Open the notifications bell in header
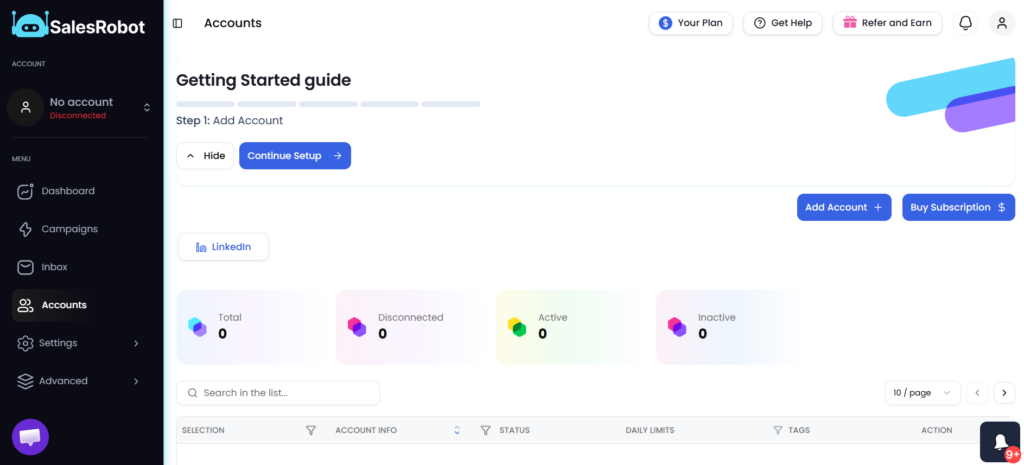The width and height of the screenshot is (1024, 465). click(x=965, y=23)
